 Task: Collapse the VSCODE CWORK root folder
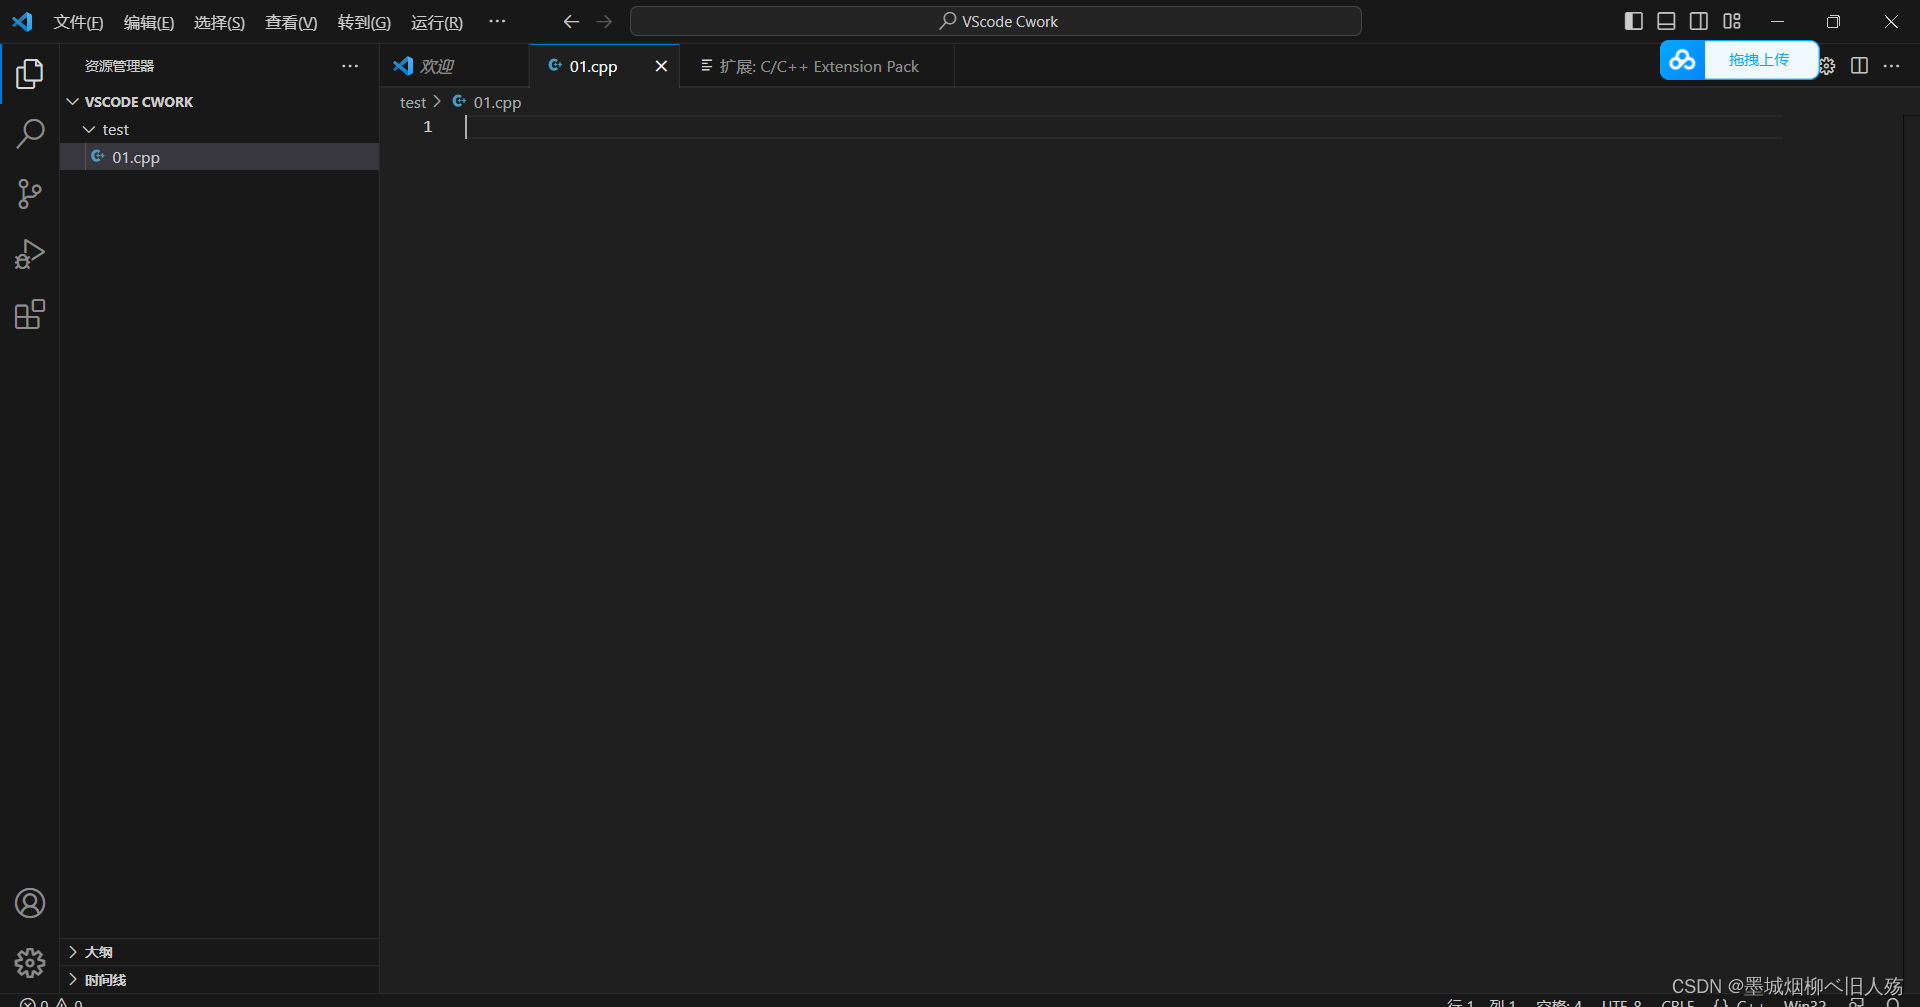coord(73,102)
